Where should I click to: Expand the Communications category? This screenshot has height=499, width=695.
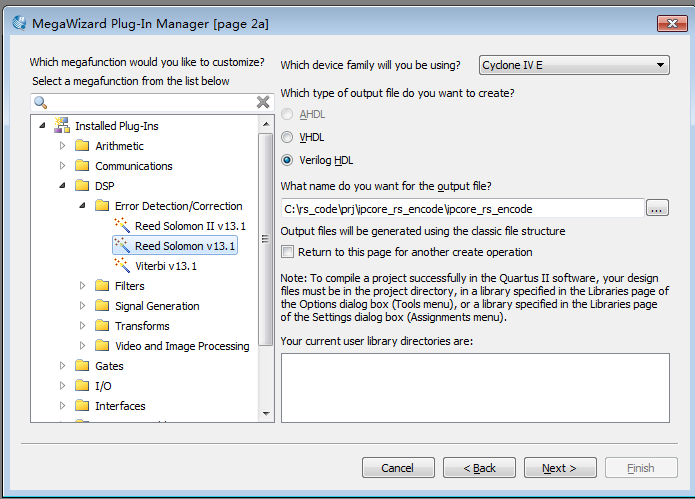pos(62,165)
